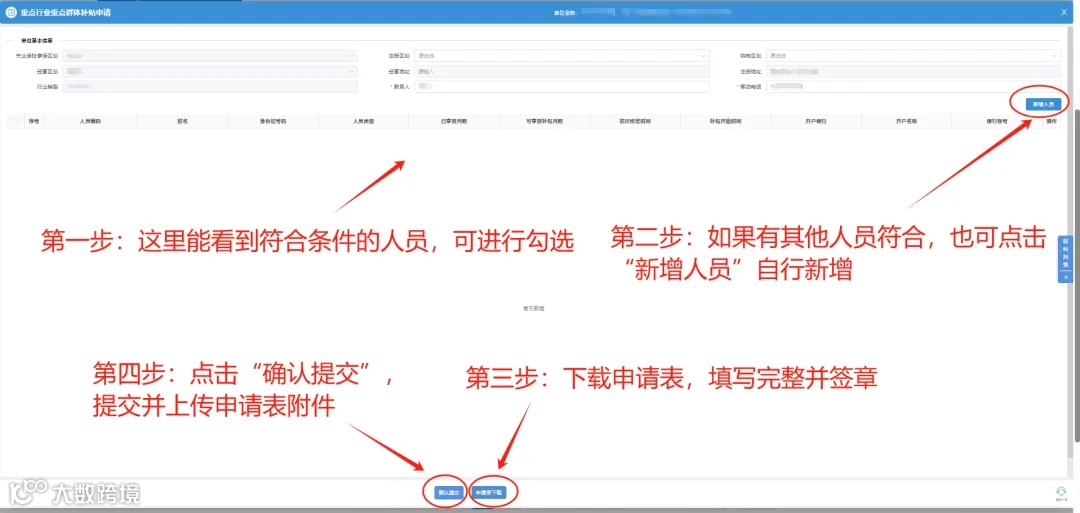Click the 人员编码 column header
The width and height of the screenshot is (1080, 513).
click(92, 121)
